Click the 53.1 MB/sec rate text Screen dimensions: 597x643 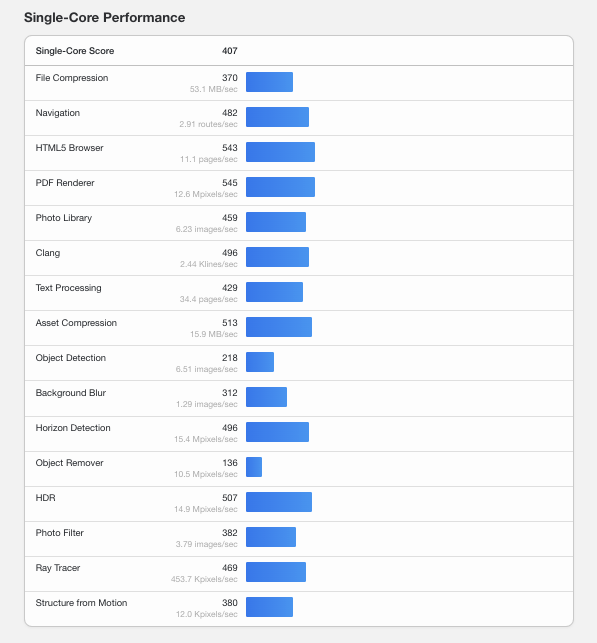pos(214,89)
